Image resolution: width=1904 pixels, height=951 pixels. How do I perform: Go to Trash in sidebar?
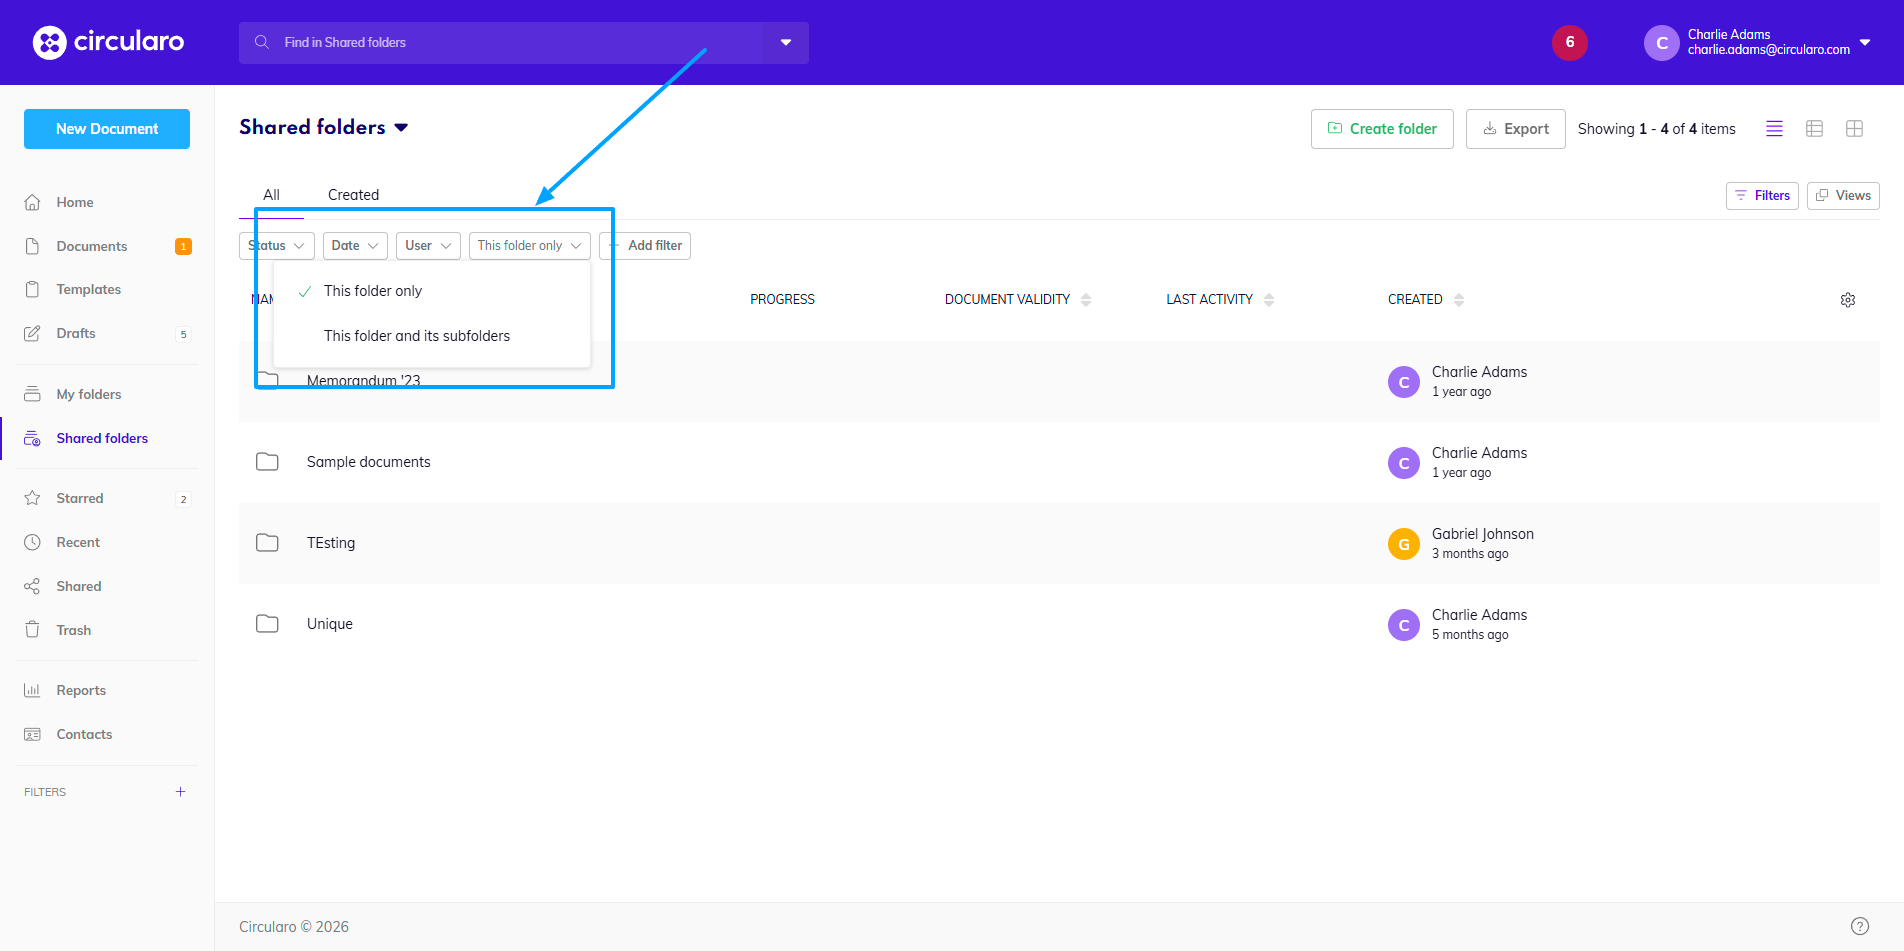pyautogui.click(x=73, y=630)
